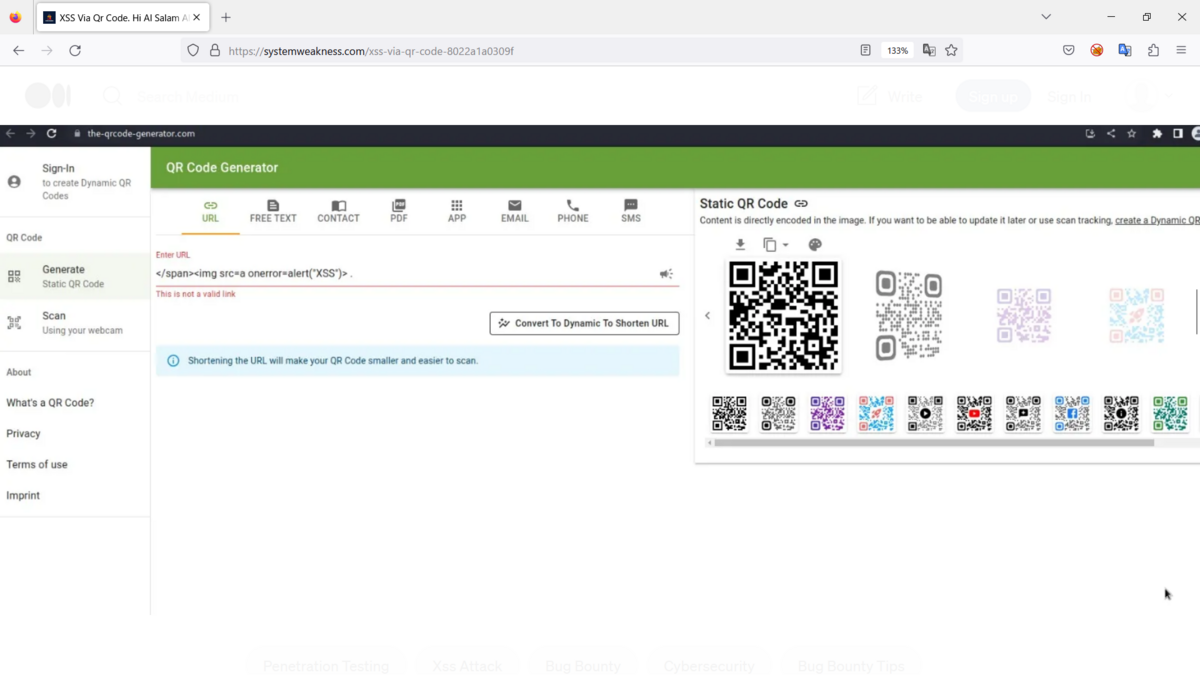This screenshot has height=675, width=1200.
Task: Click Convert To Dynamic To Shorten URL
Action: pyautogui.click(x=584, y=323)
